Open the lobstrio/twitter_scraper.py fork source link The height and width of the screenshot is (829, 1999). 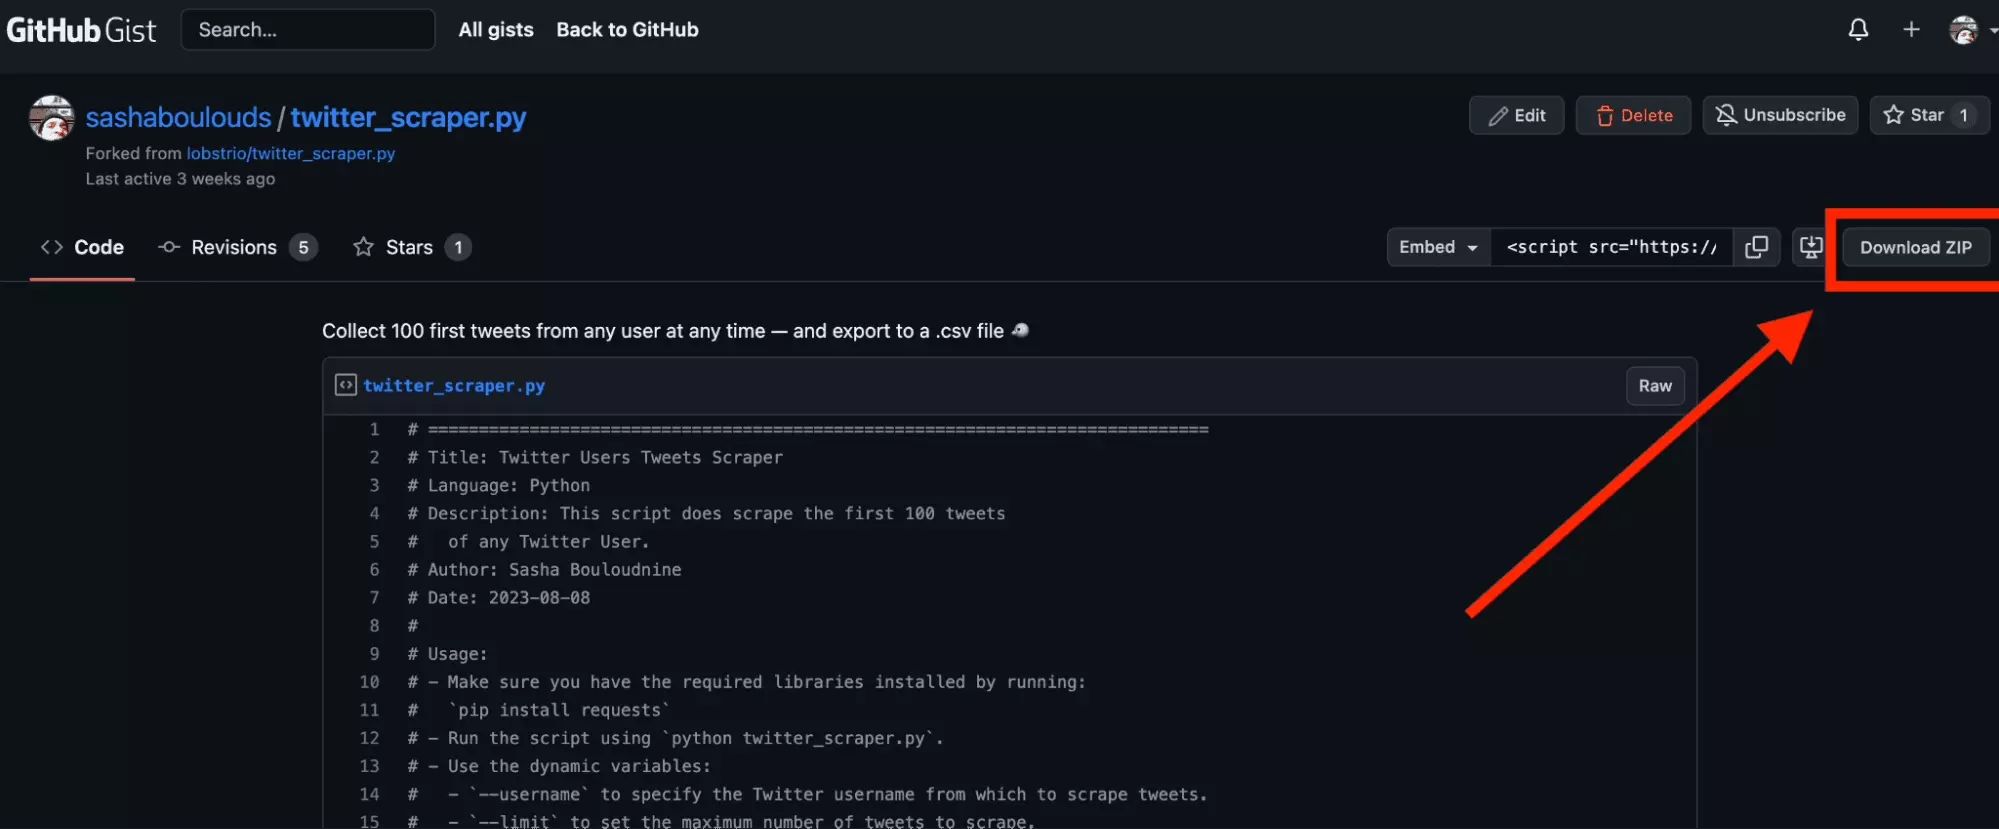[x=290, y=153]
